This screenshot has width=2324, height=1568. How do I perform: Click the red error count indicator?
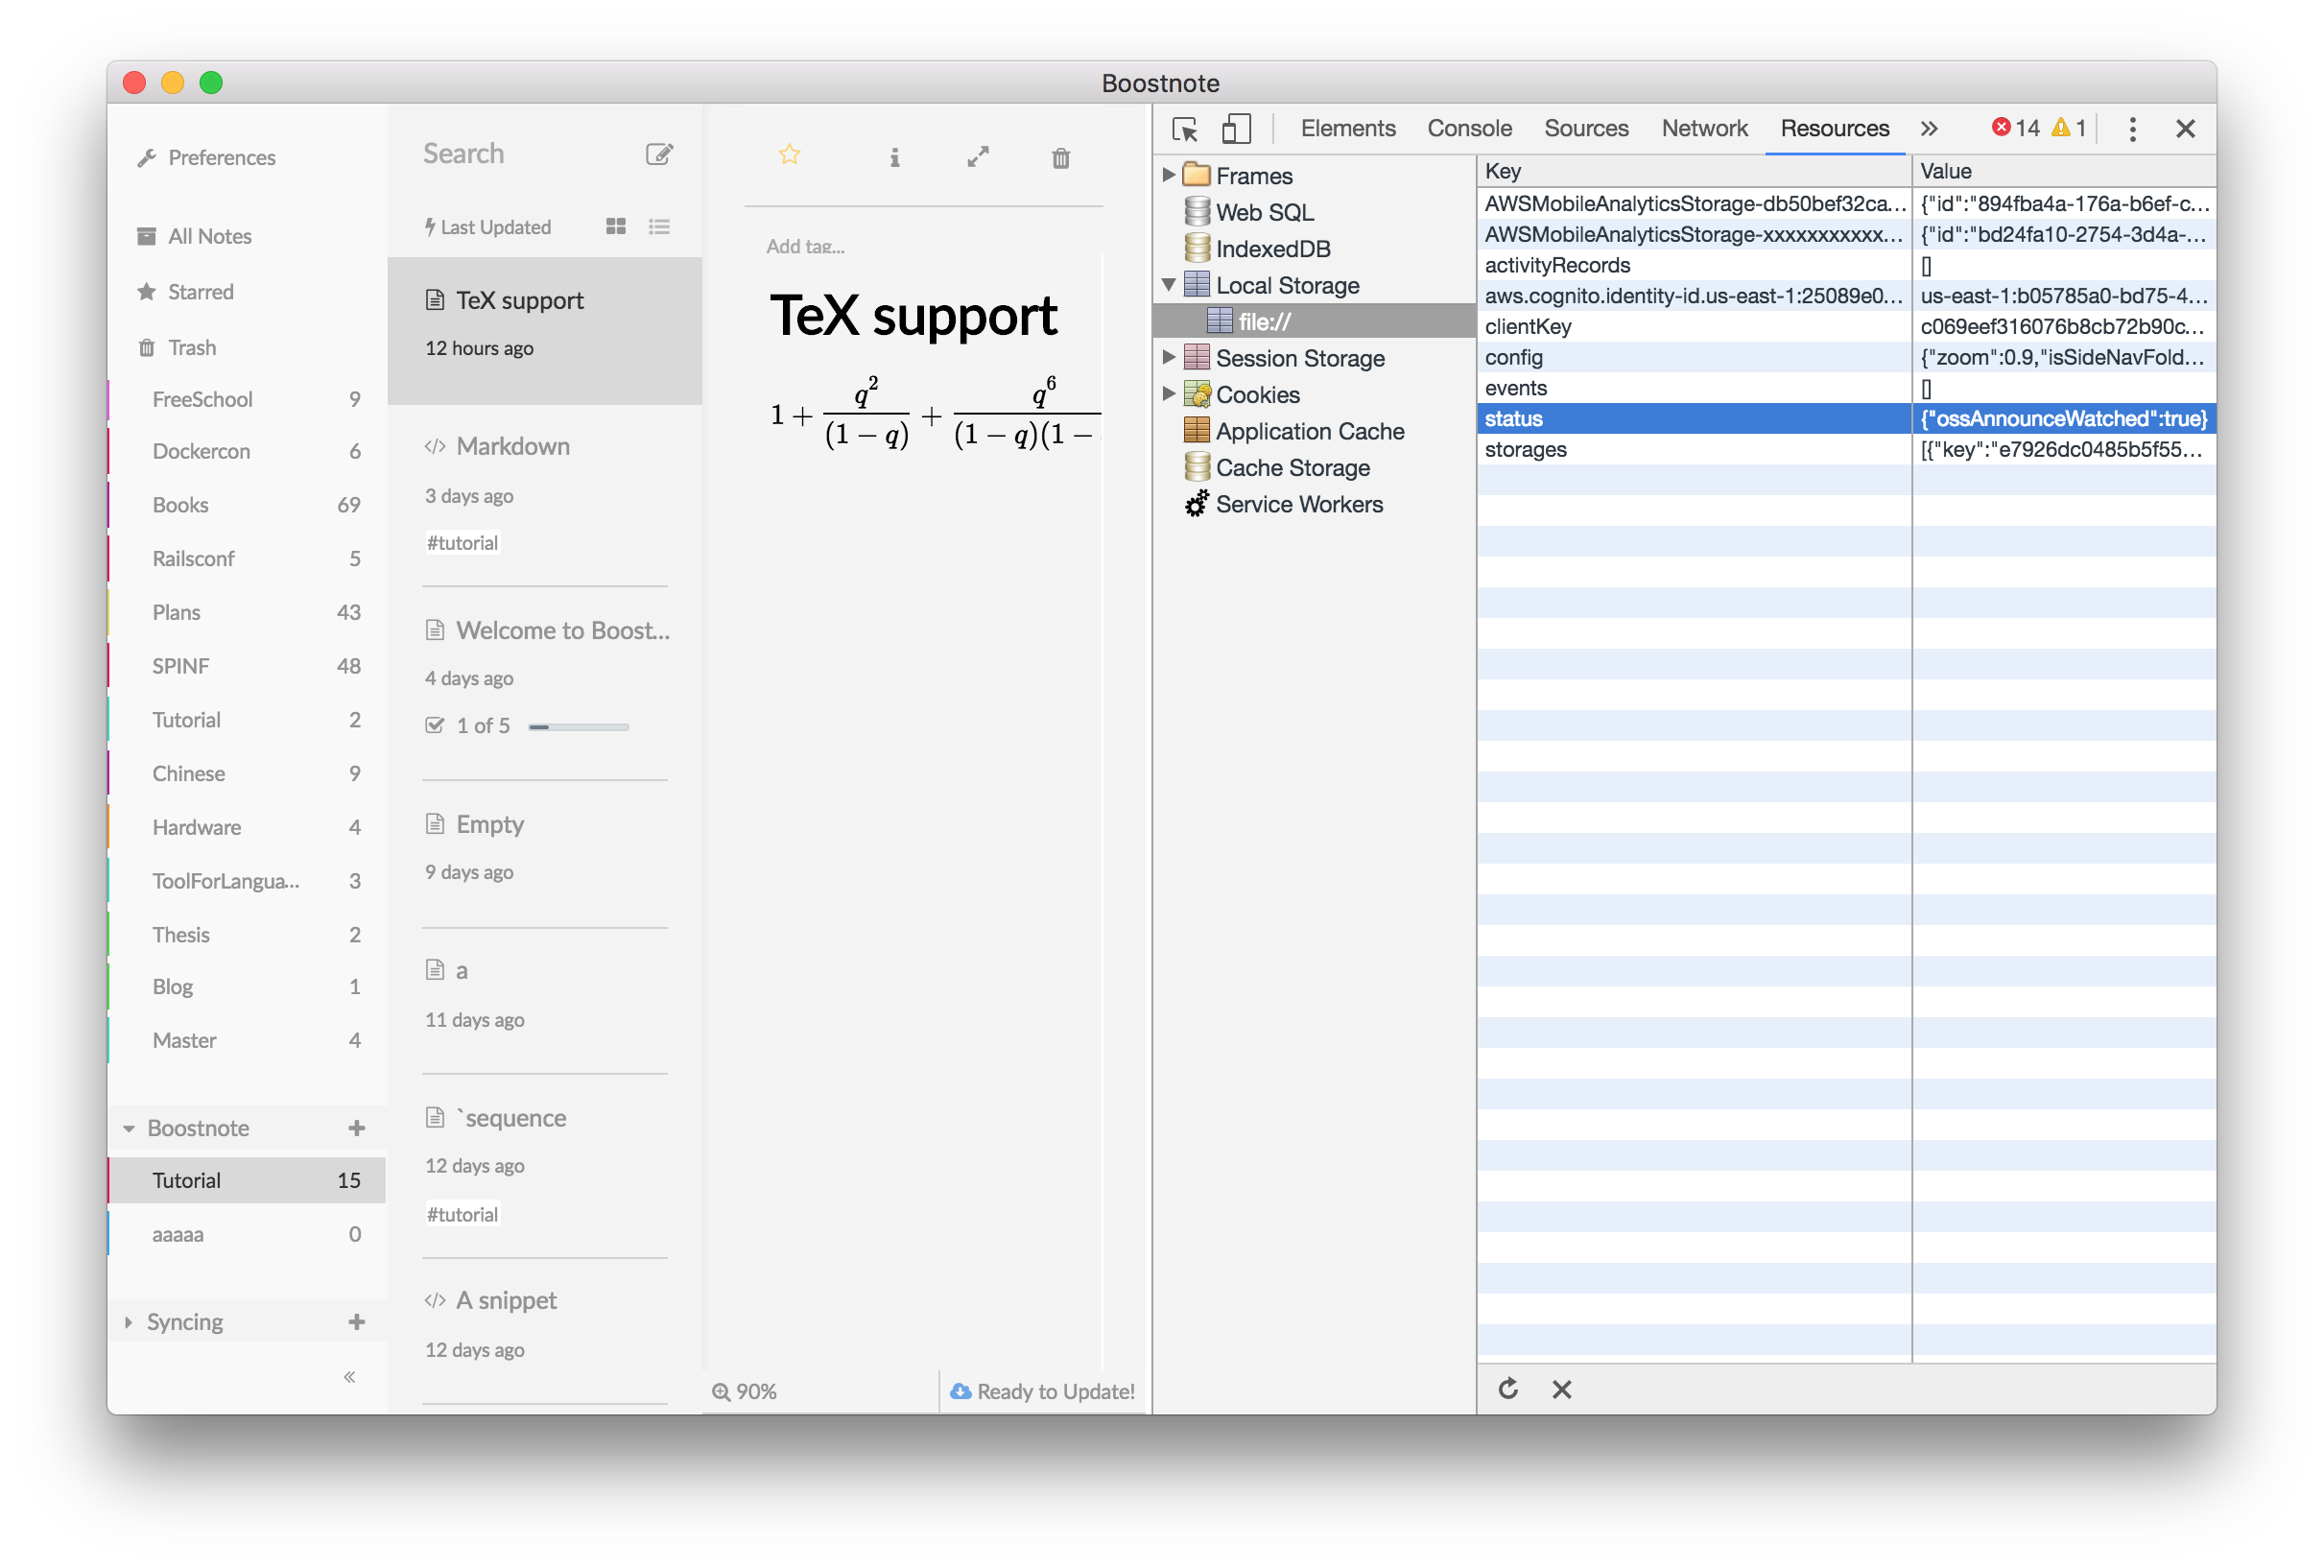pyautogui.click(x=2014, y=128)
